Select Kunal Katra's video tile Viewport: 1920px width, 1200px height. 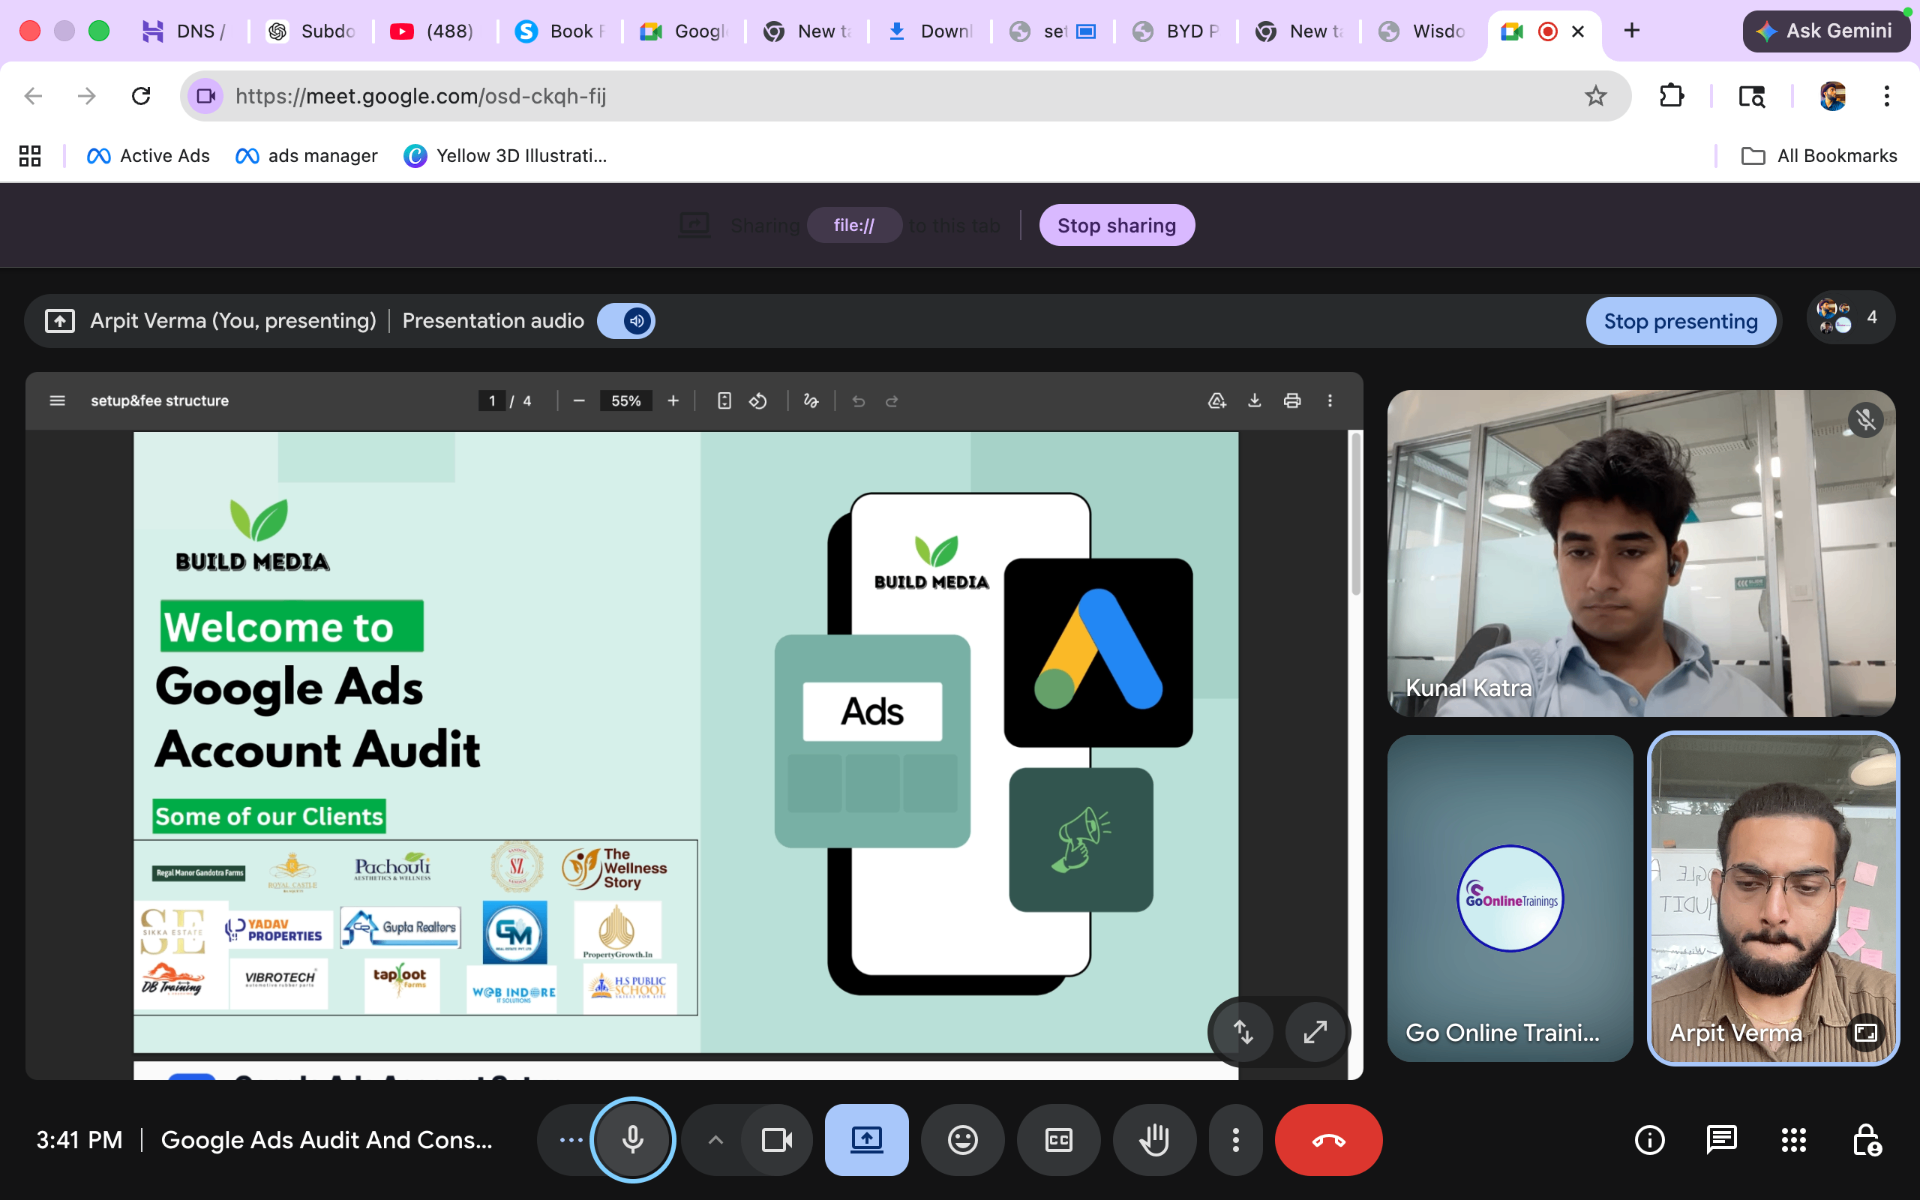coord(1641,553)
